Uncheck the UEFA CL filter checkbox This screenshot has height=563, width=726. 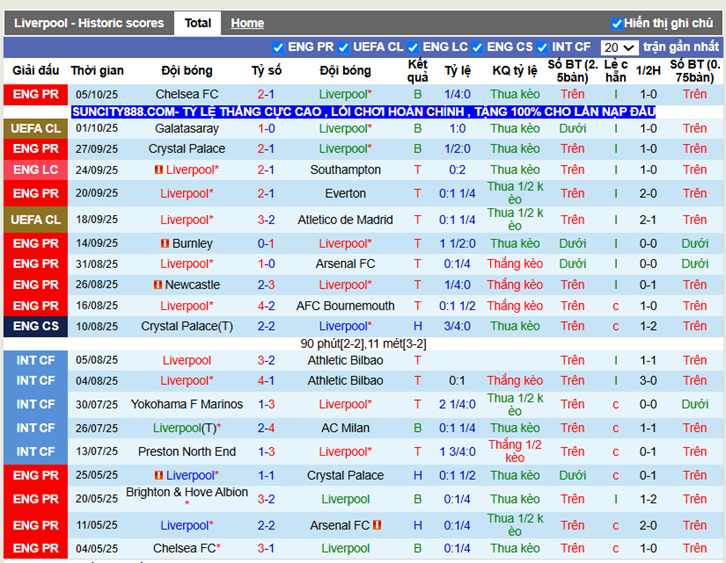(x=343, y=47)
